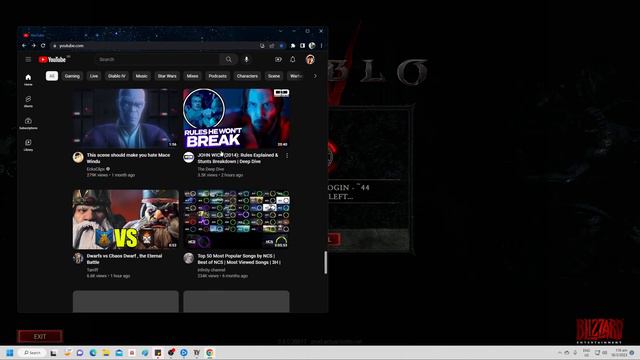Image resolution: width=640 pixels, height=360 pixels.
Task: Select the Mixes category chip
Action: point(192,76)
